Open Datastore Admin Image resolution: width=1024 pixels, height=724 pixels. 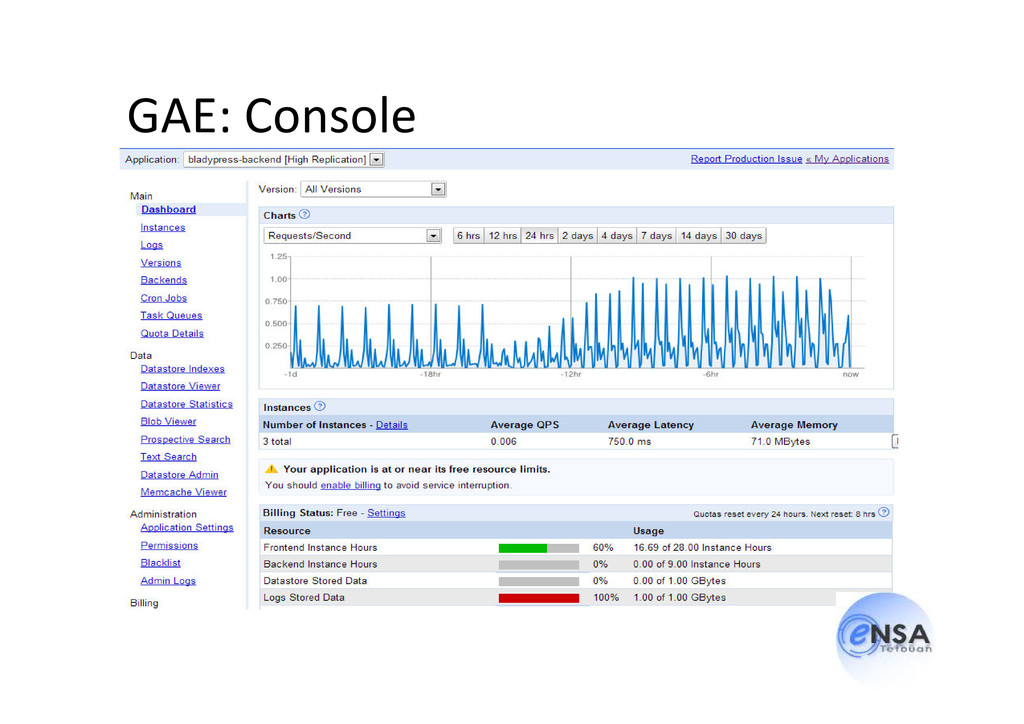pos(179,475)
